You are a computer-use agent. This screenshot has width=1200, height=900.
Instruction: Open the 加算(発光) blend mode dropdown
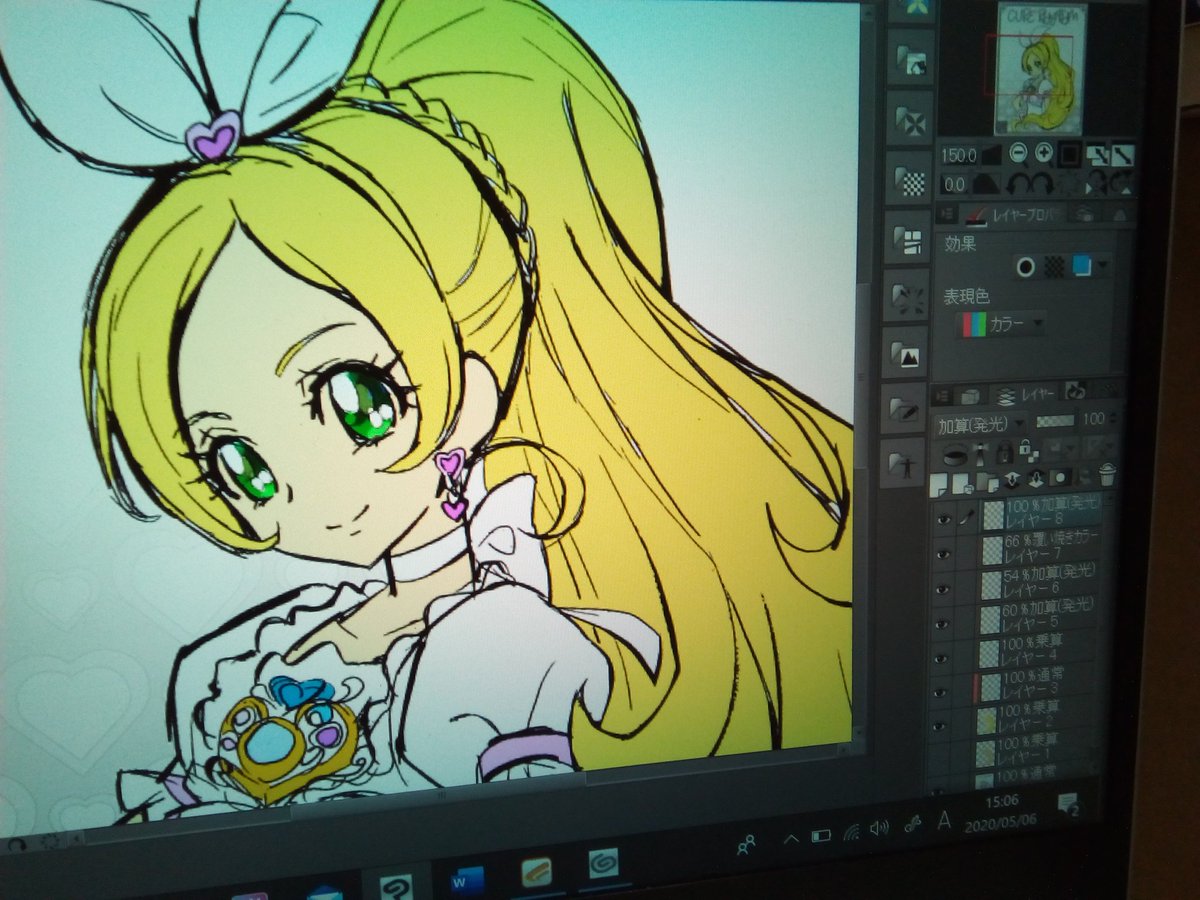(979, 424)
